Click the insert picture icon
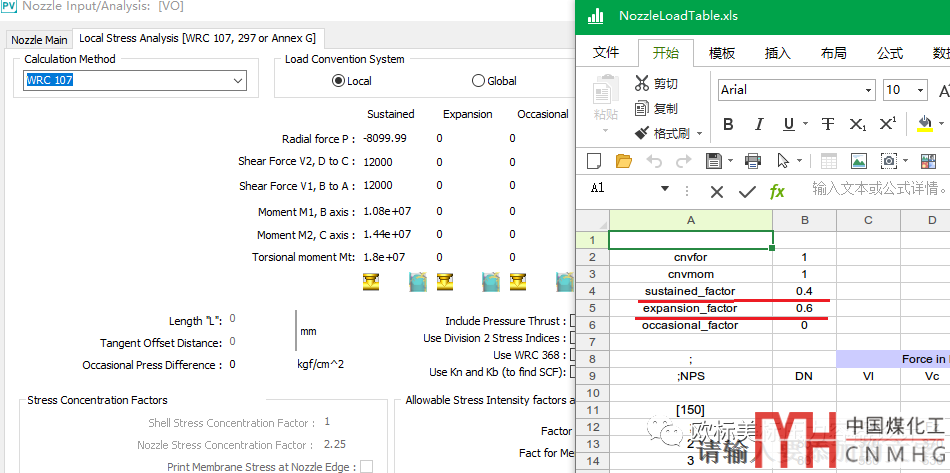 [858, 160]
